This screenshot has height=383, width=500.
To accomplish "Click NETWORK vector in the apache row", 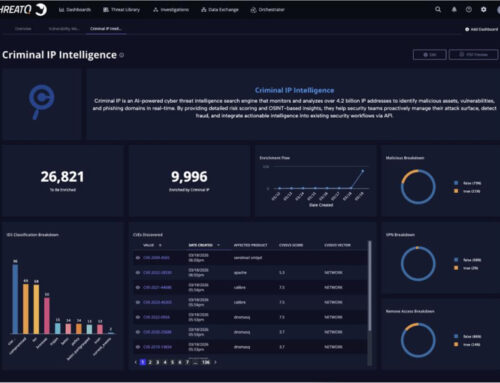I will [333, 272].
